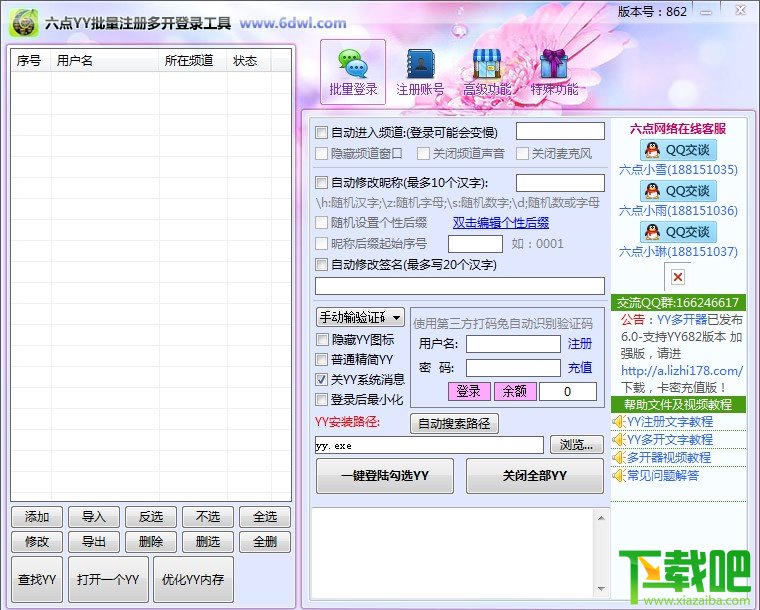Uncheck 关YY系统消息 option
The width and height of the screenshot is (760, 610).
[322, 379]
